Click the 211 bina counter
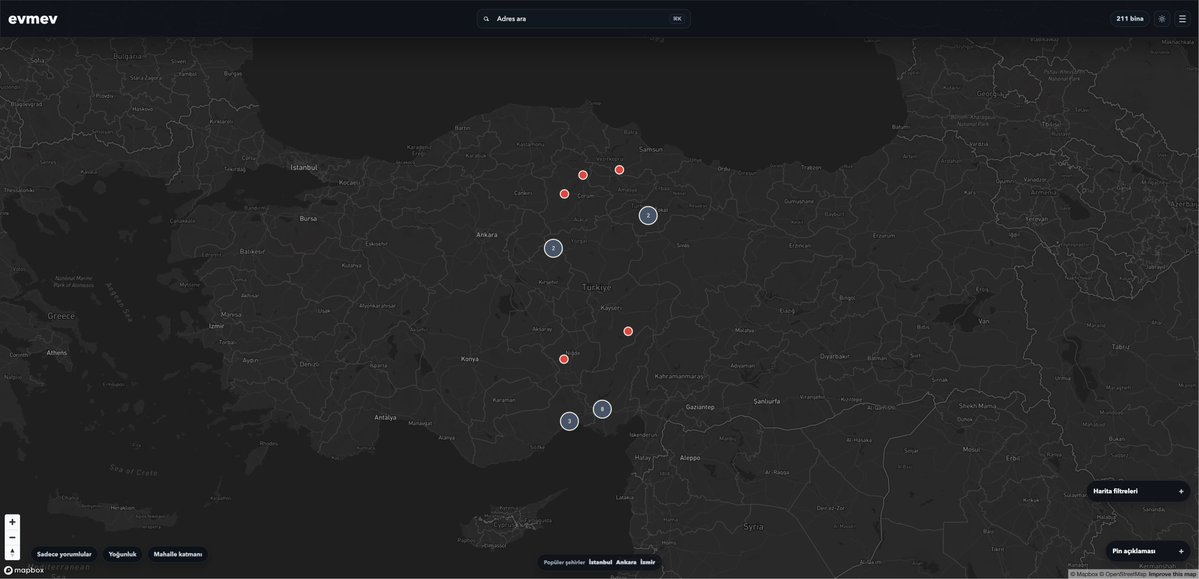The image size is (1199, 579). 1128,17
